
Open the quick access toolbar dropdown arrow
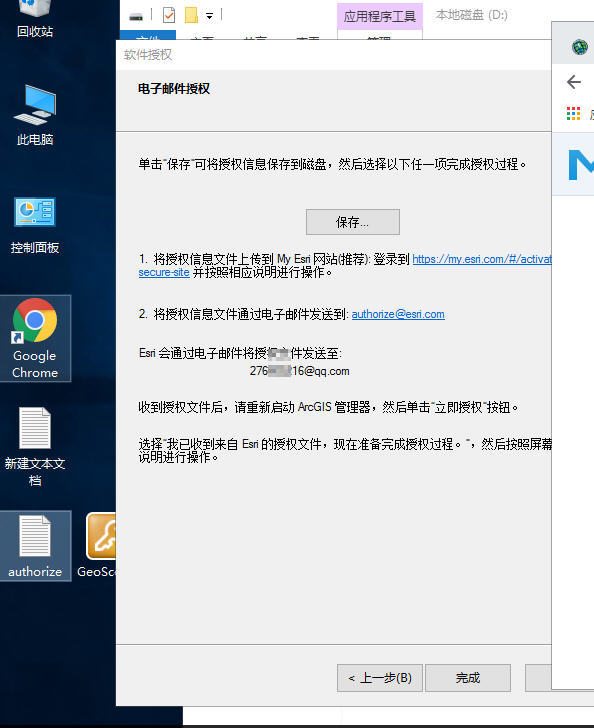pos(209,16)
